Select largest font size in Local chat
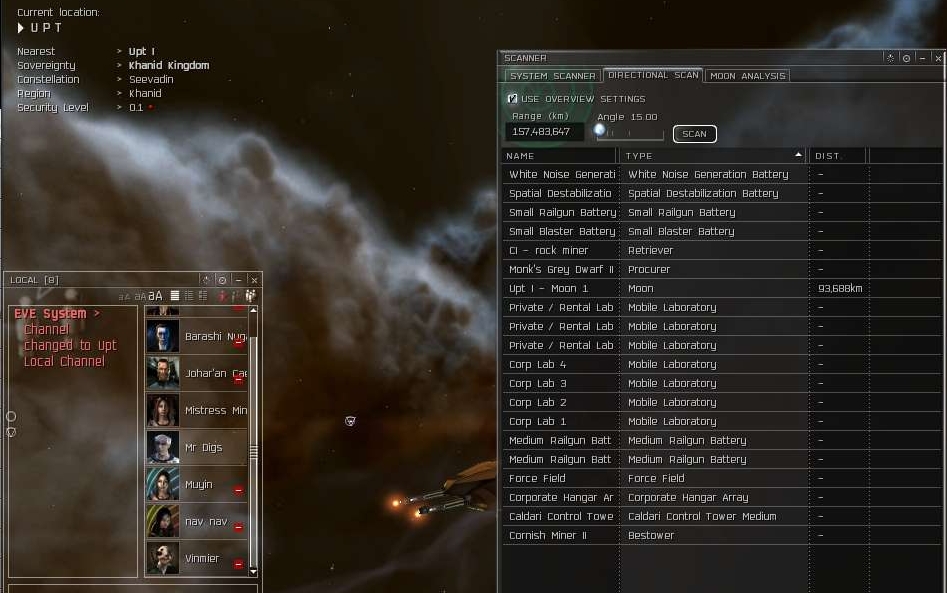Viewport: 947px width, 593px height. [x=155, y=296]
